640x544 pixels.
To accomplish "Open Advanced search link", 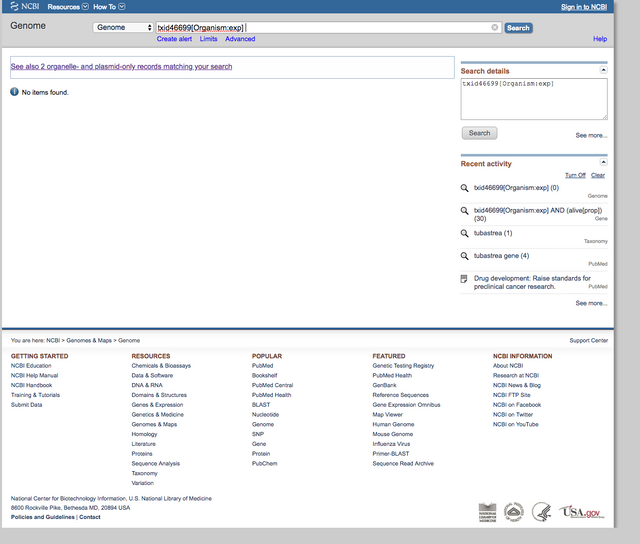I will [x=240, y=39].
